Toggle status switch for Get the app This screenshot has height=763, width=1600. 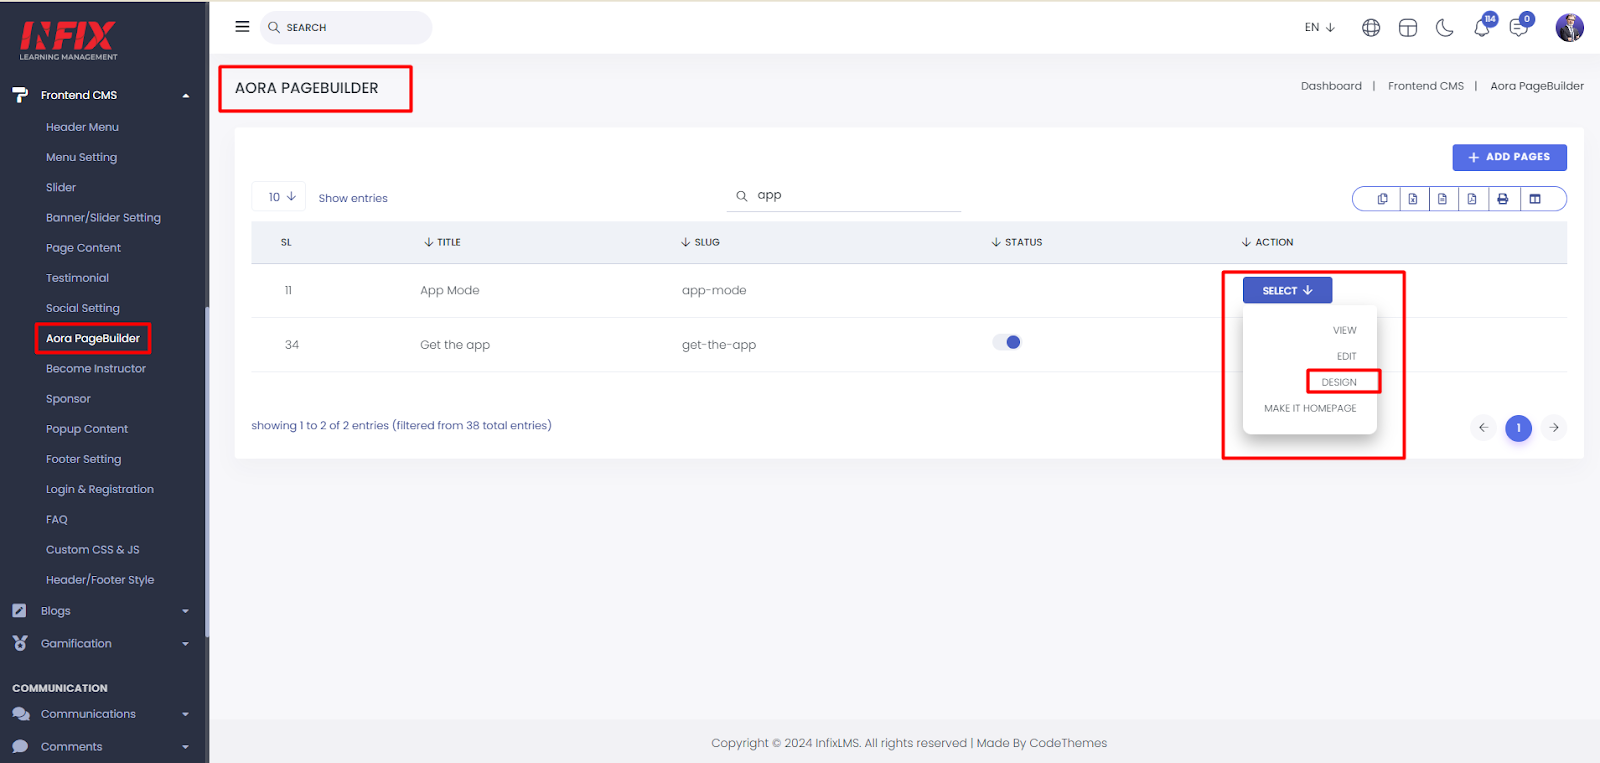pos(1007,342)
